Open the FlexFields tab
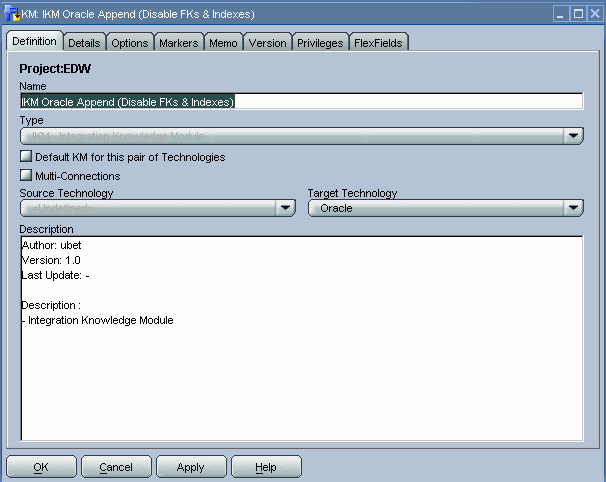 coord(378,43)
